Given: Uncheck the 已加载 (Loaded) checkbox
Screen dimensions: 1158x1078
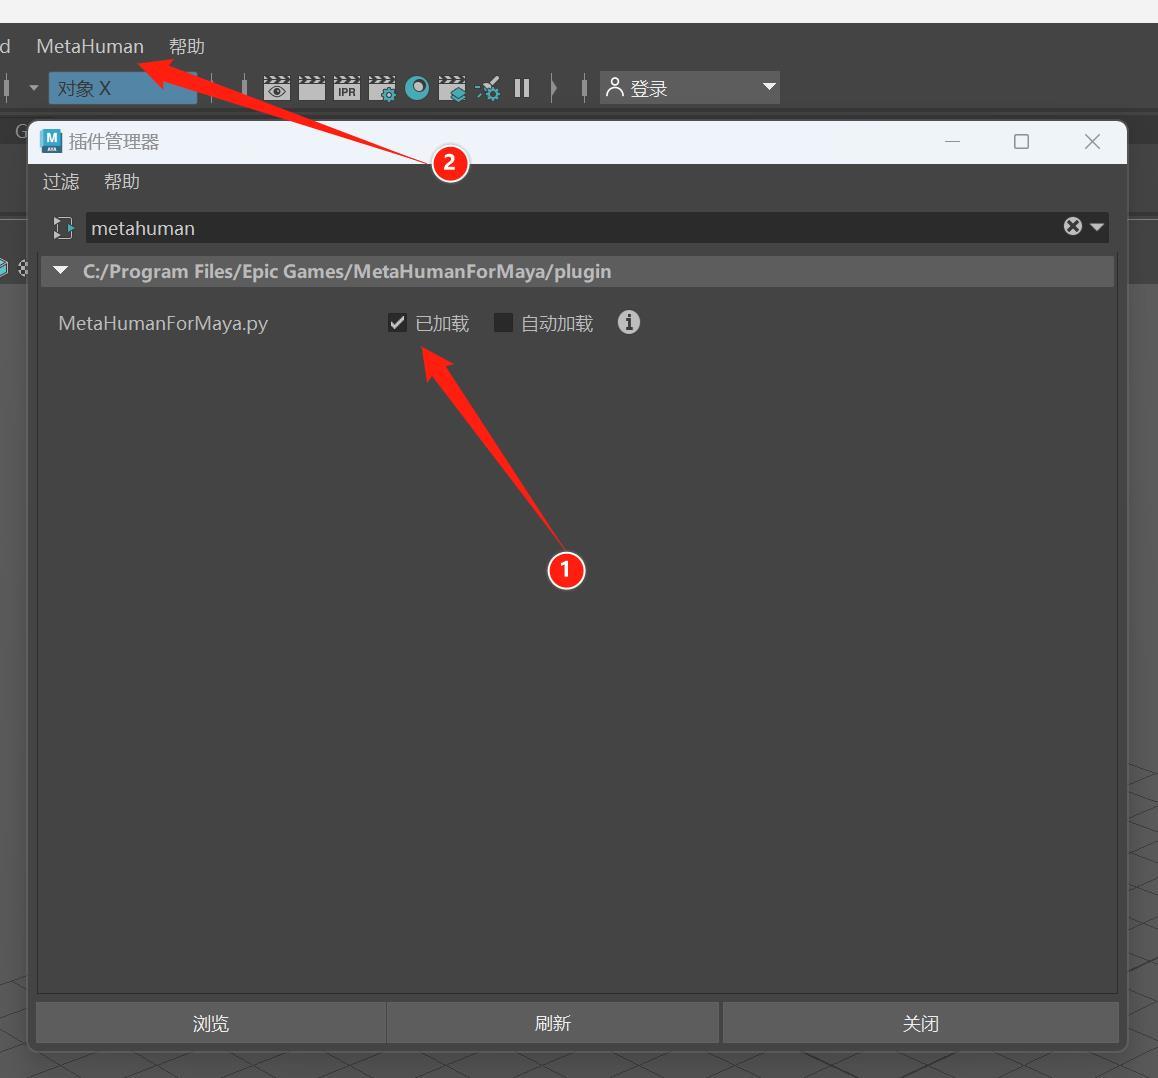Looking at the screenshot, I should coord(397,322).
